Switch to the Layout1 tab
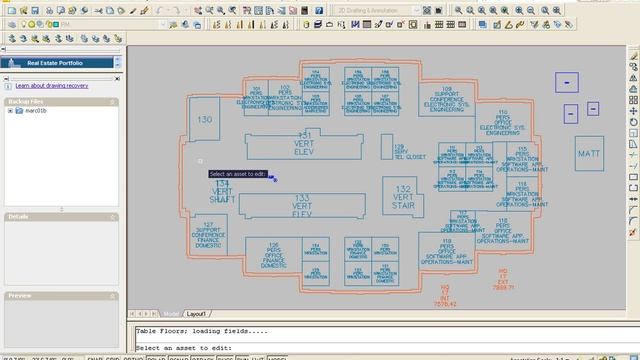 point(196,314)
